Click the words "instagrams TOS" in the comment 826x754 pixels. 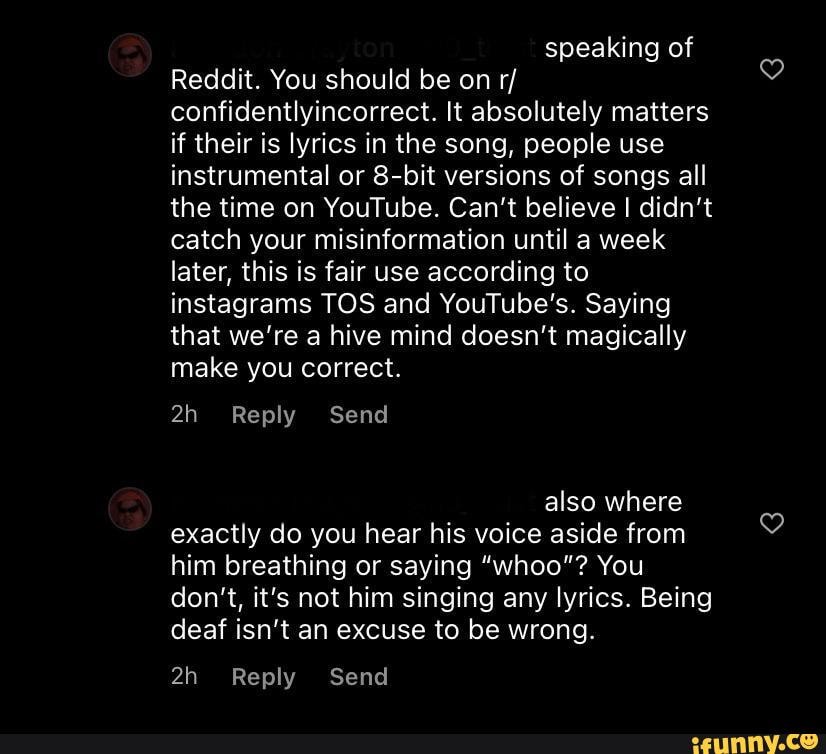click(x=273, y=305)
